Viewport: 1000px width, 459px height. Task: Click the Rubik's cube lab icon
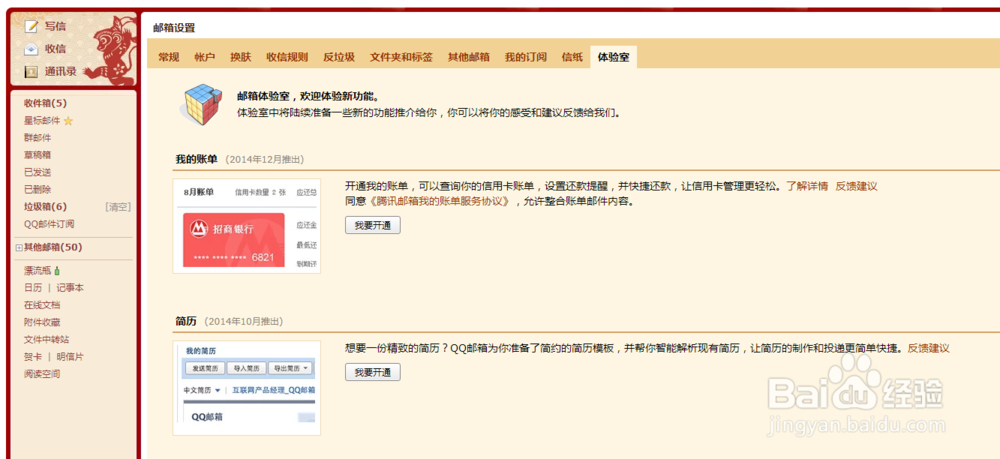point(202,105)
